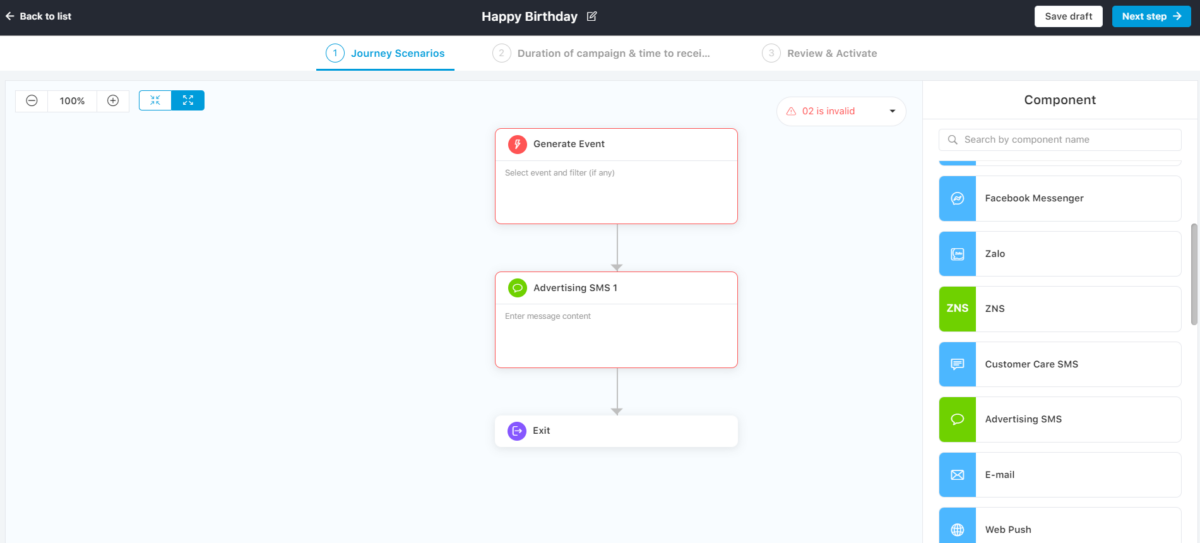Click the '02 is invalid' warning text

click(828, 111)
